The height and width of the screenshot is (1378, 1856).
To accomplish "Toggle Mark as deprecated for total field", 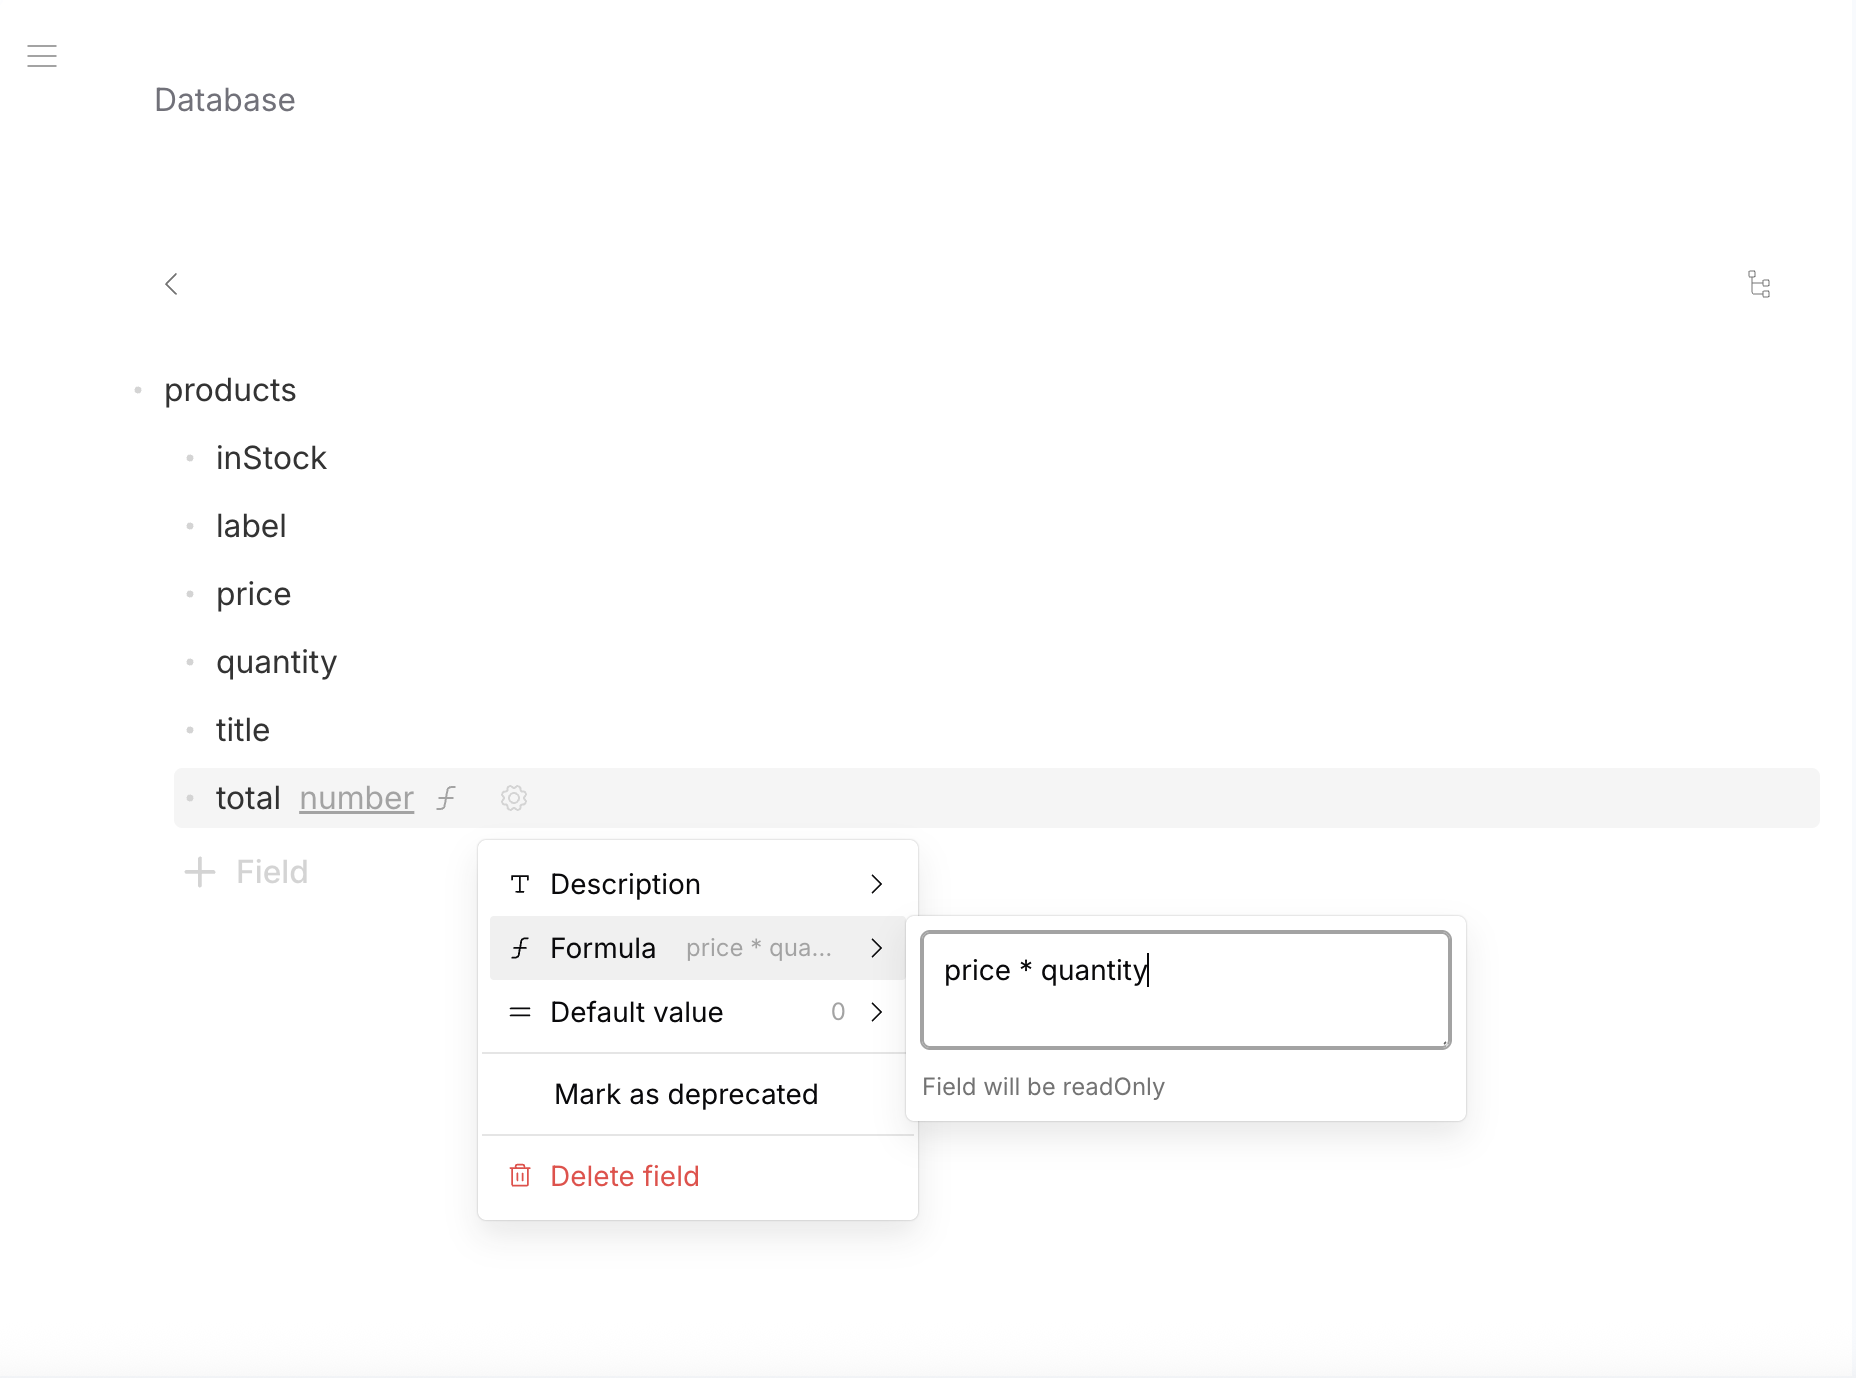I will coord(685,1093).
